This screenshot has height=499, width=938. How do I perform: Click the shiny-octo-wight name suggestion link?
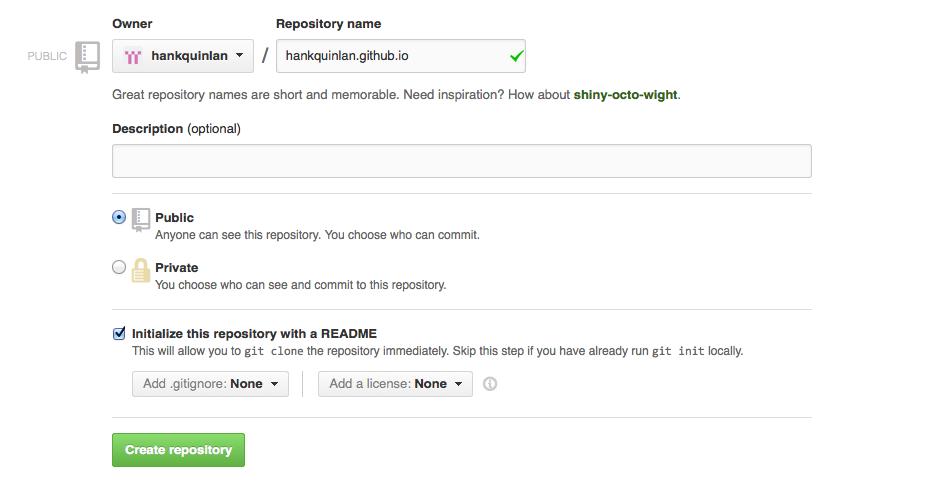pyautogui.click(x=625, y=95)
